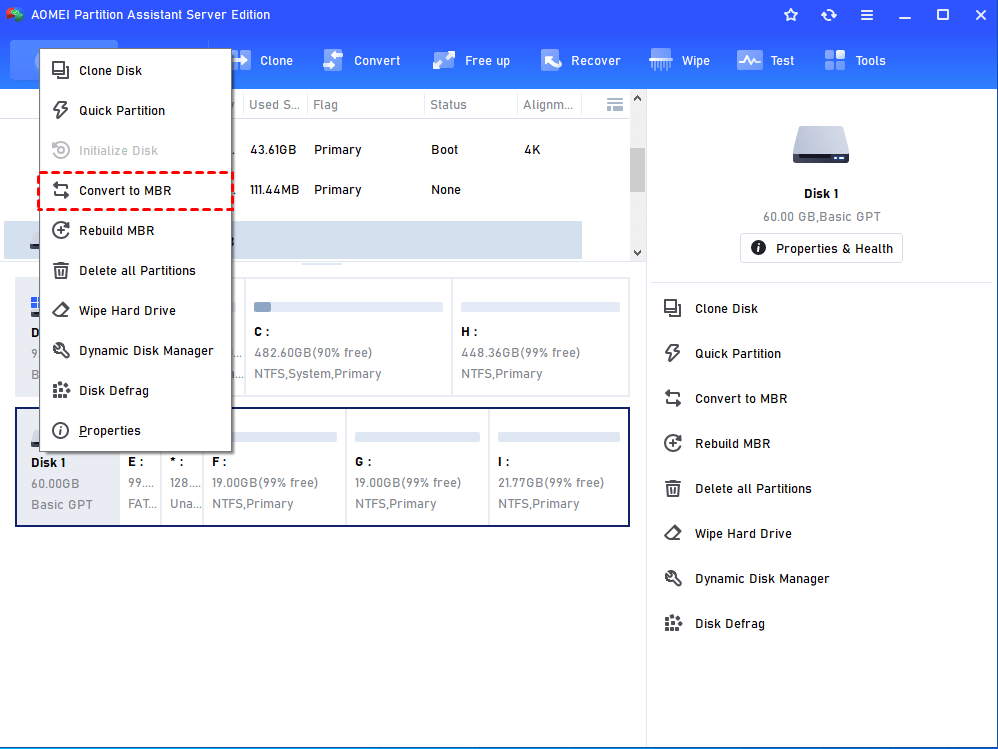Screen dimensions: 998x749
Task: Click the partition list scrollbar thumb
Action: click(x=638, y=169)
